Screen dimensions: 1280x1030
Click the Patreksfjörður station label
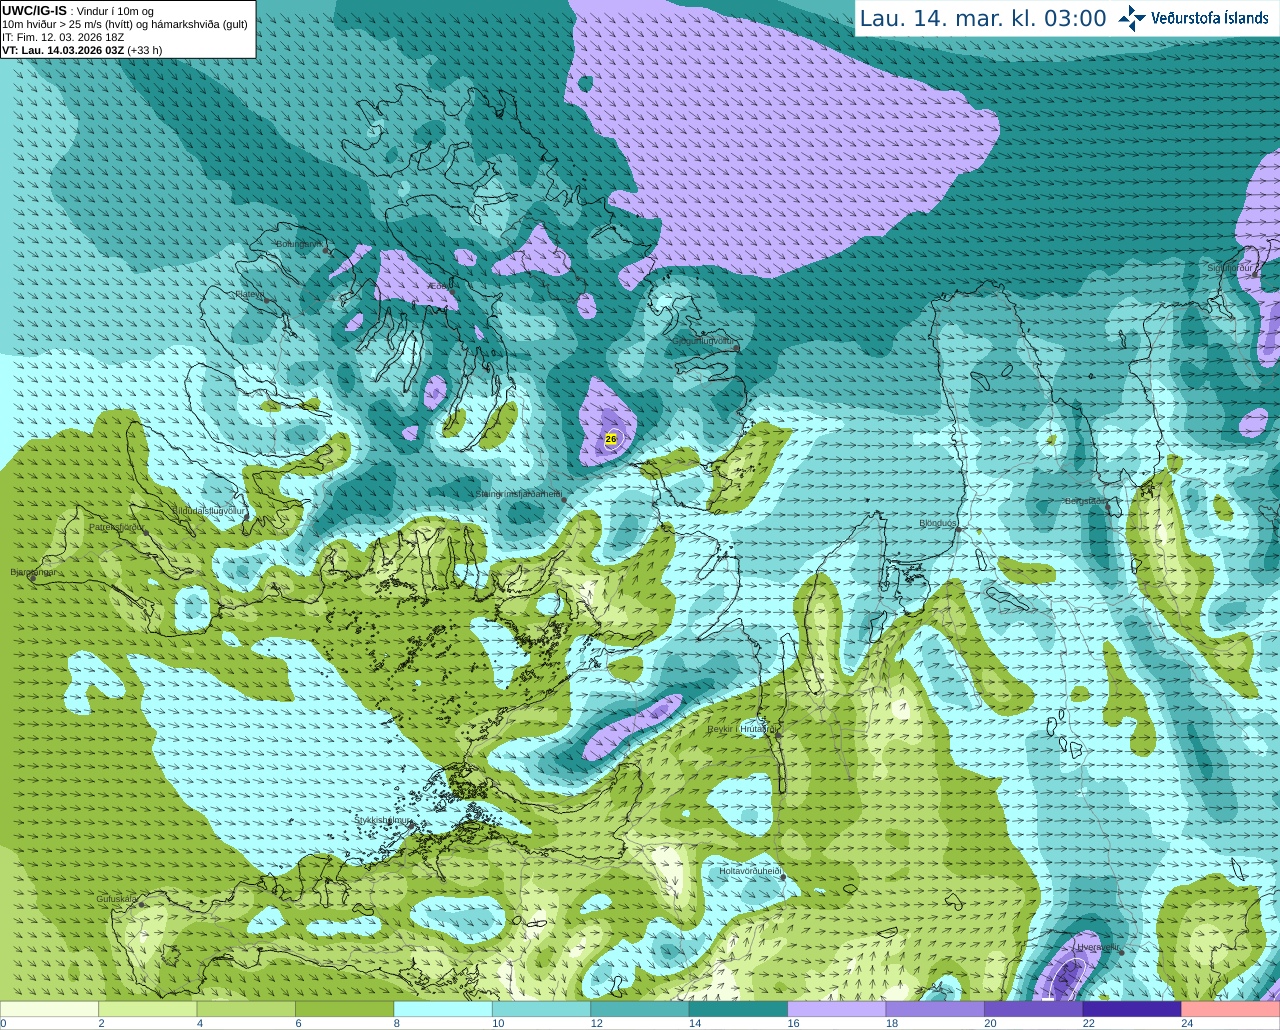coord(117,526)
